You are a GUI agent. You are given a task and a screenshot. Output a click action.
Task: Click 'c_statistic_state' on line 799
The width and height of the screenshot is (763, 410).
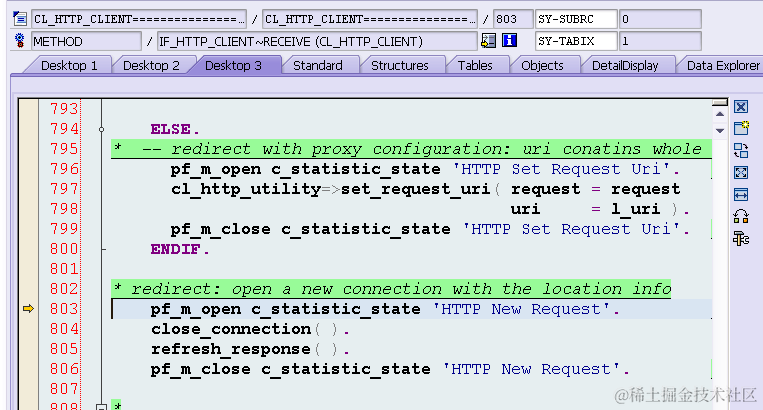[x=366, y=229]
